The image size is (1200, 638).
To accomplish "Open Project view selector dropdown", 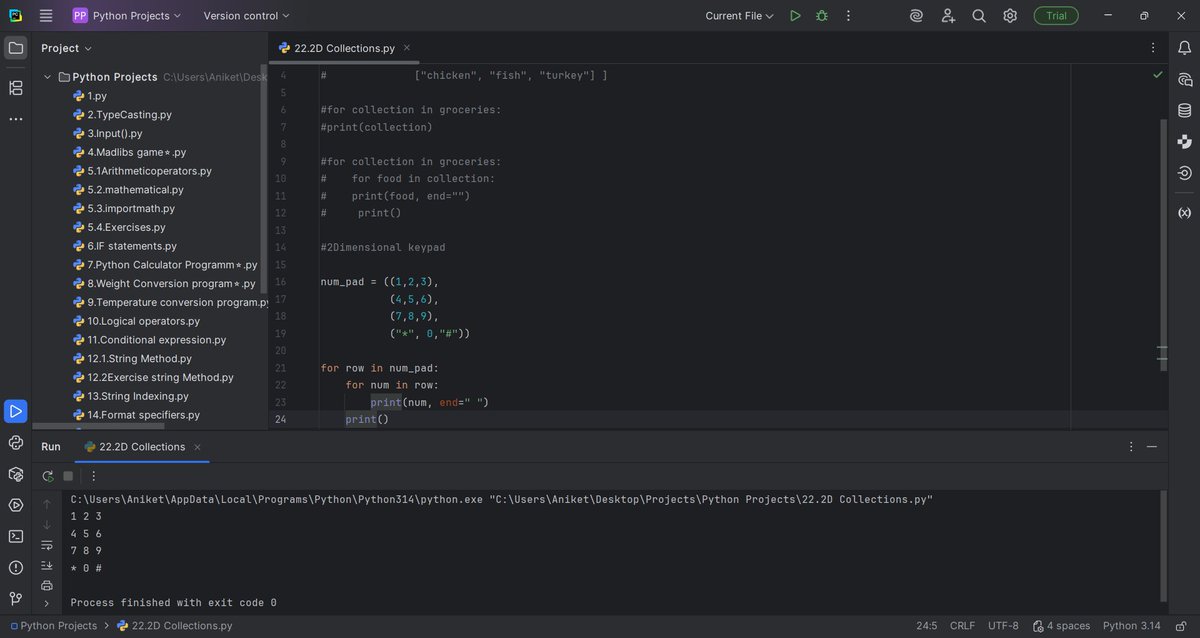I will (66, 48).
